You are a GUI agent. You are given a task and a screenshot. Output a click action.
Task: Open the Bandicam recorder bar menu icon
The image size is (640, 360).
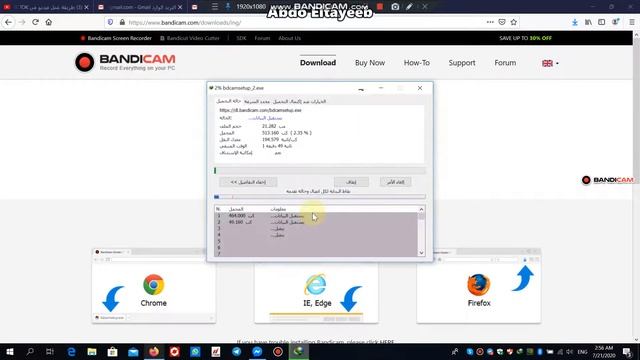(x=215, y=7)
